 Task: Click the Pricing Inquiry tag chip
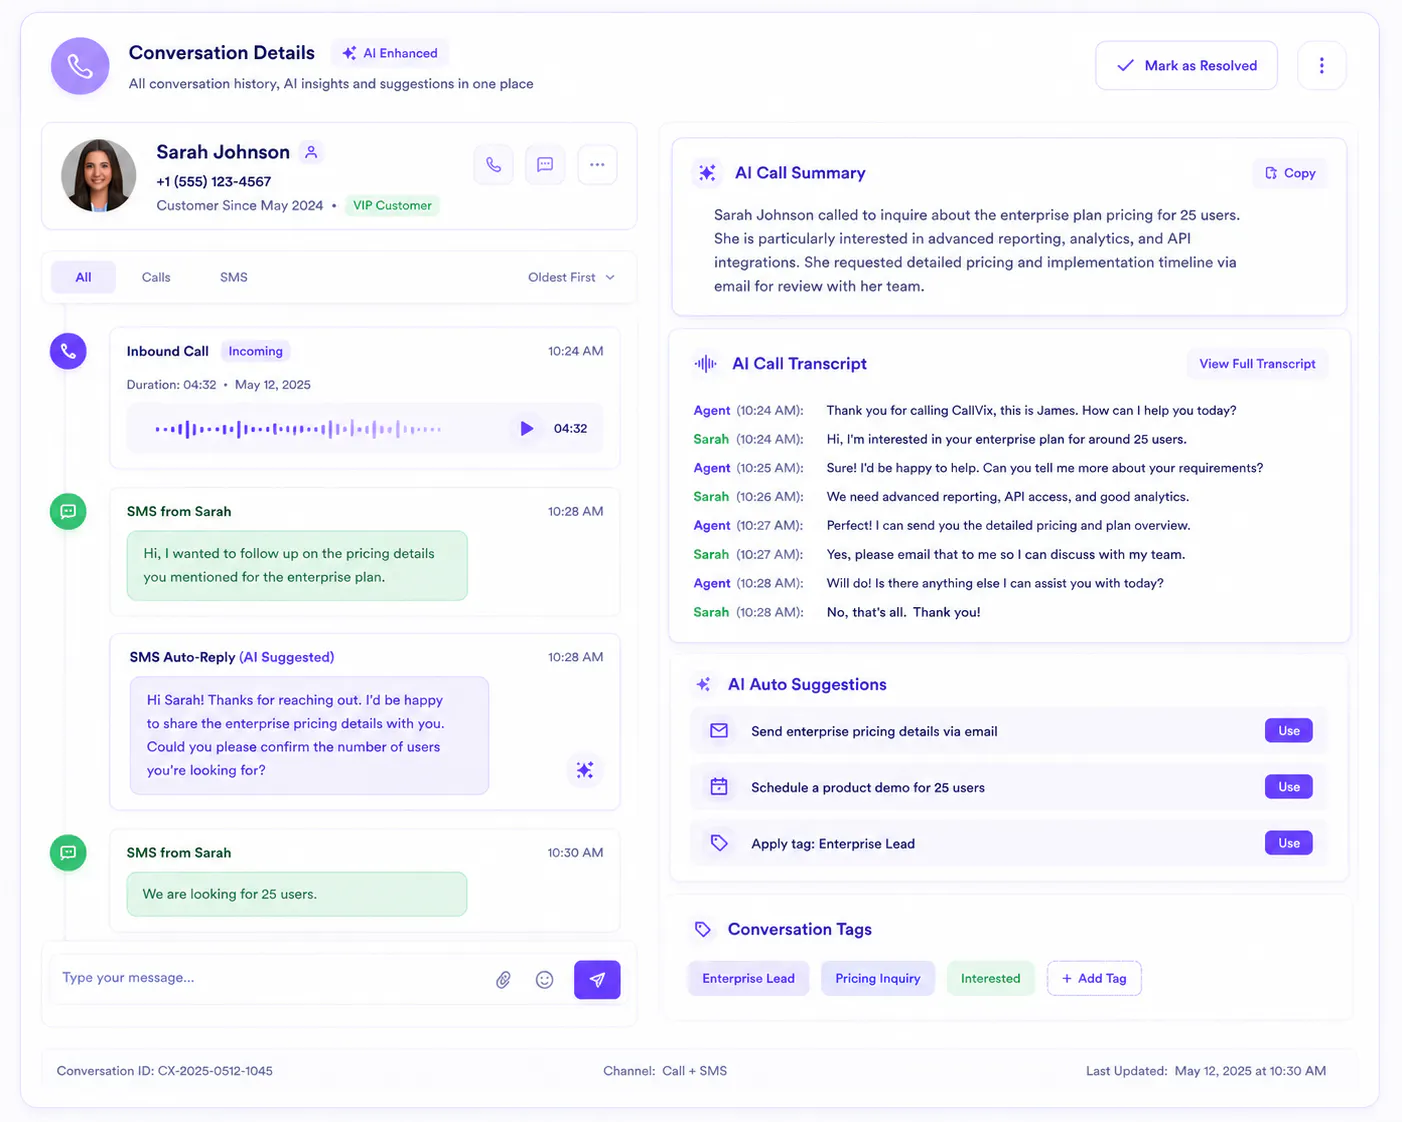pos(877,978)
